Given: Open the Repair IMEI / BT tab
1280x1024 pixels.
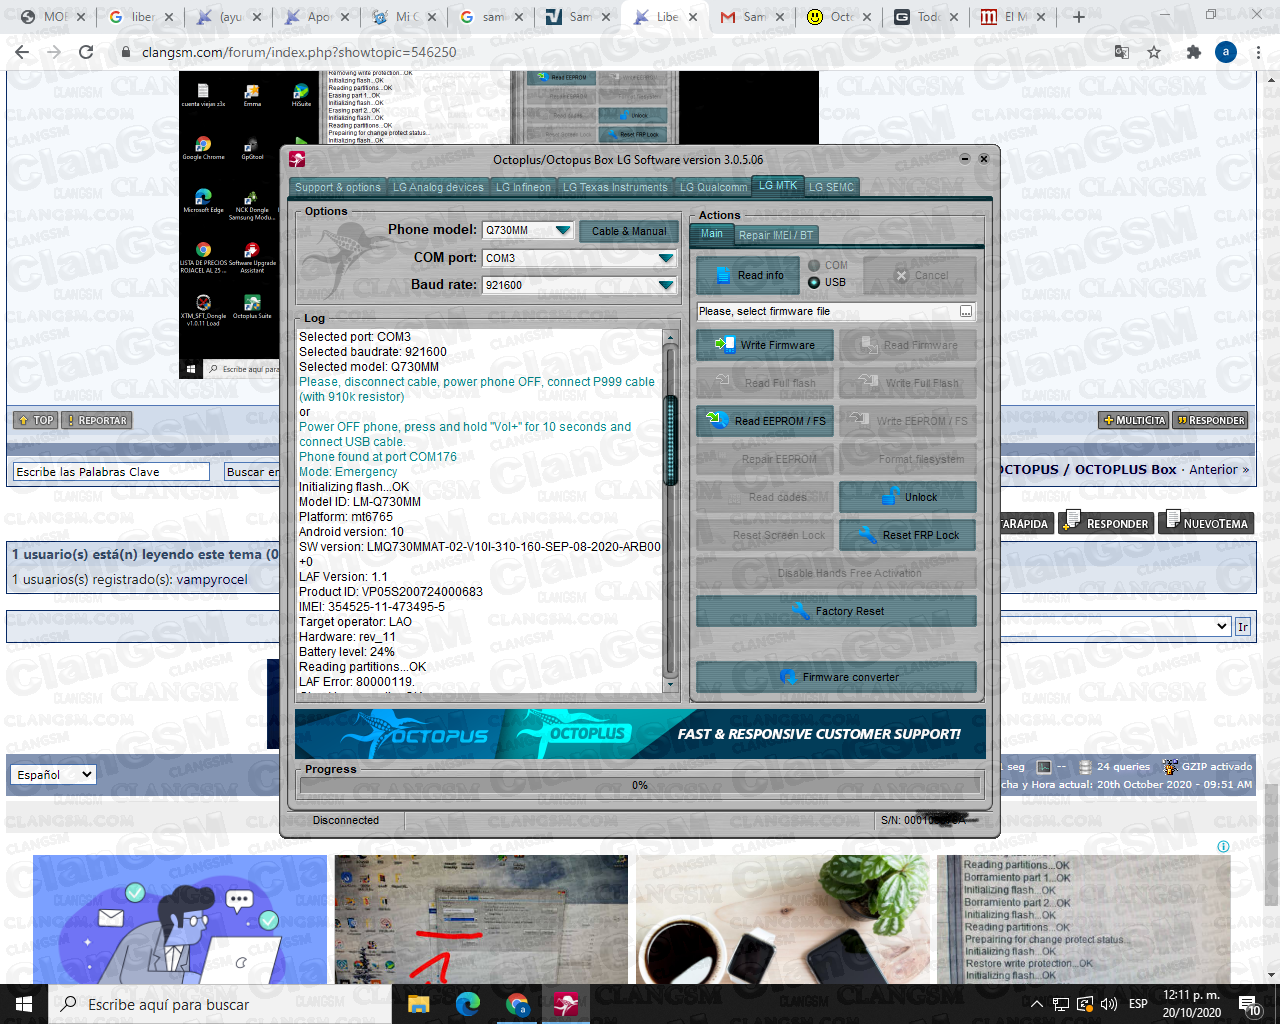Looking at the screenshot, I should pos(776,235).
